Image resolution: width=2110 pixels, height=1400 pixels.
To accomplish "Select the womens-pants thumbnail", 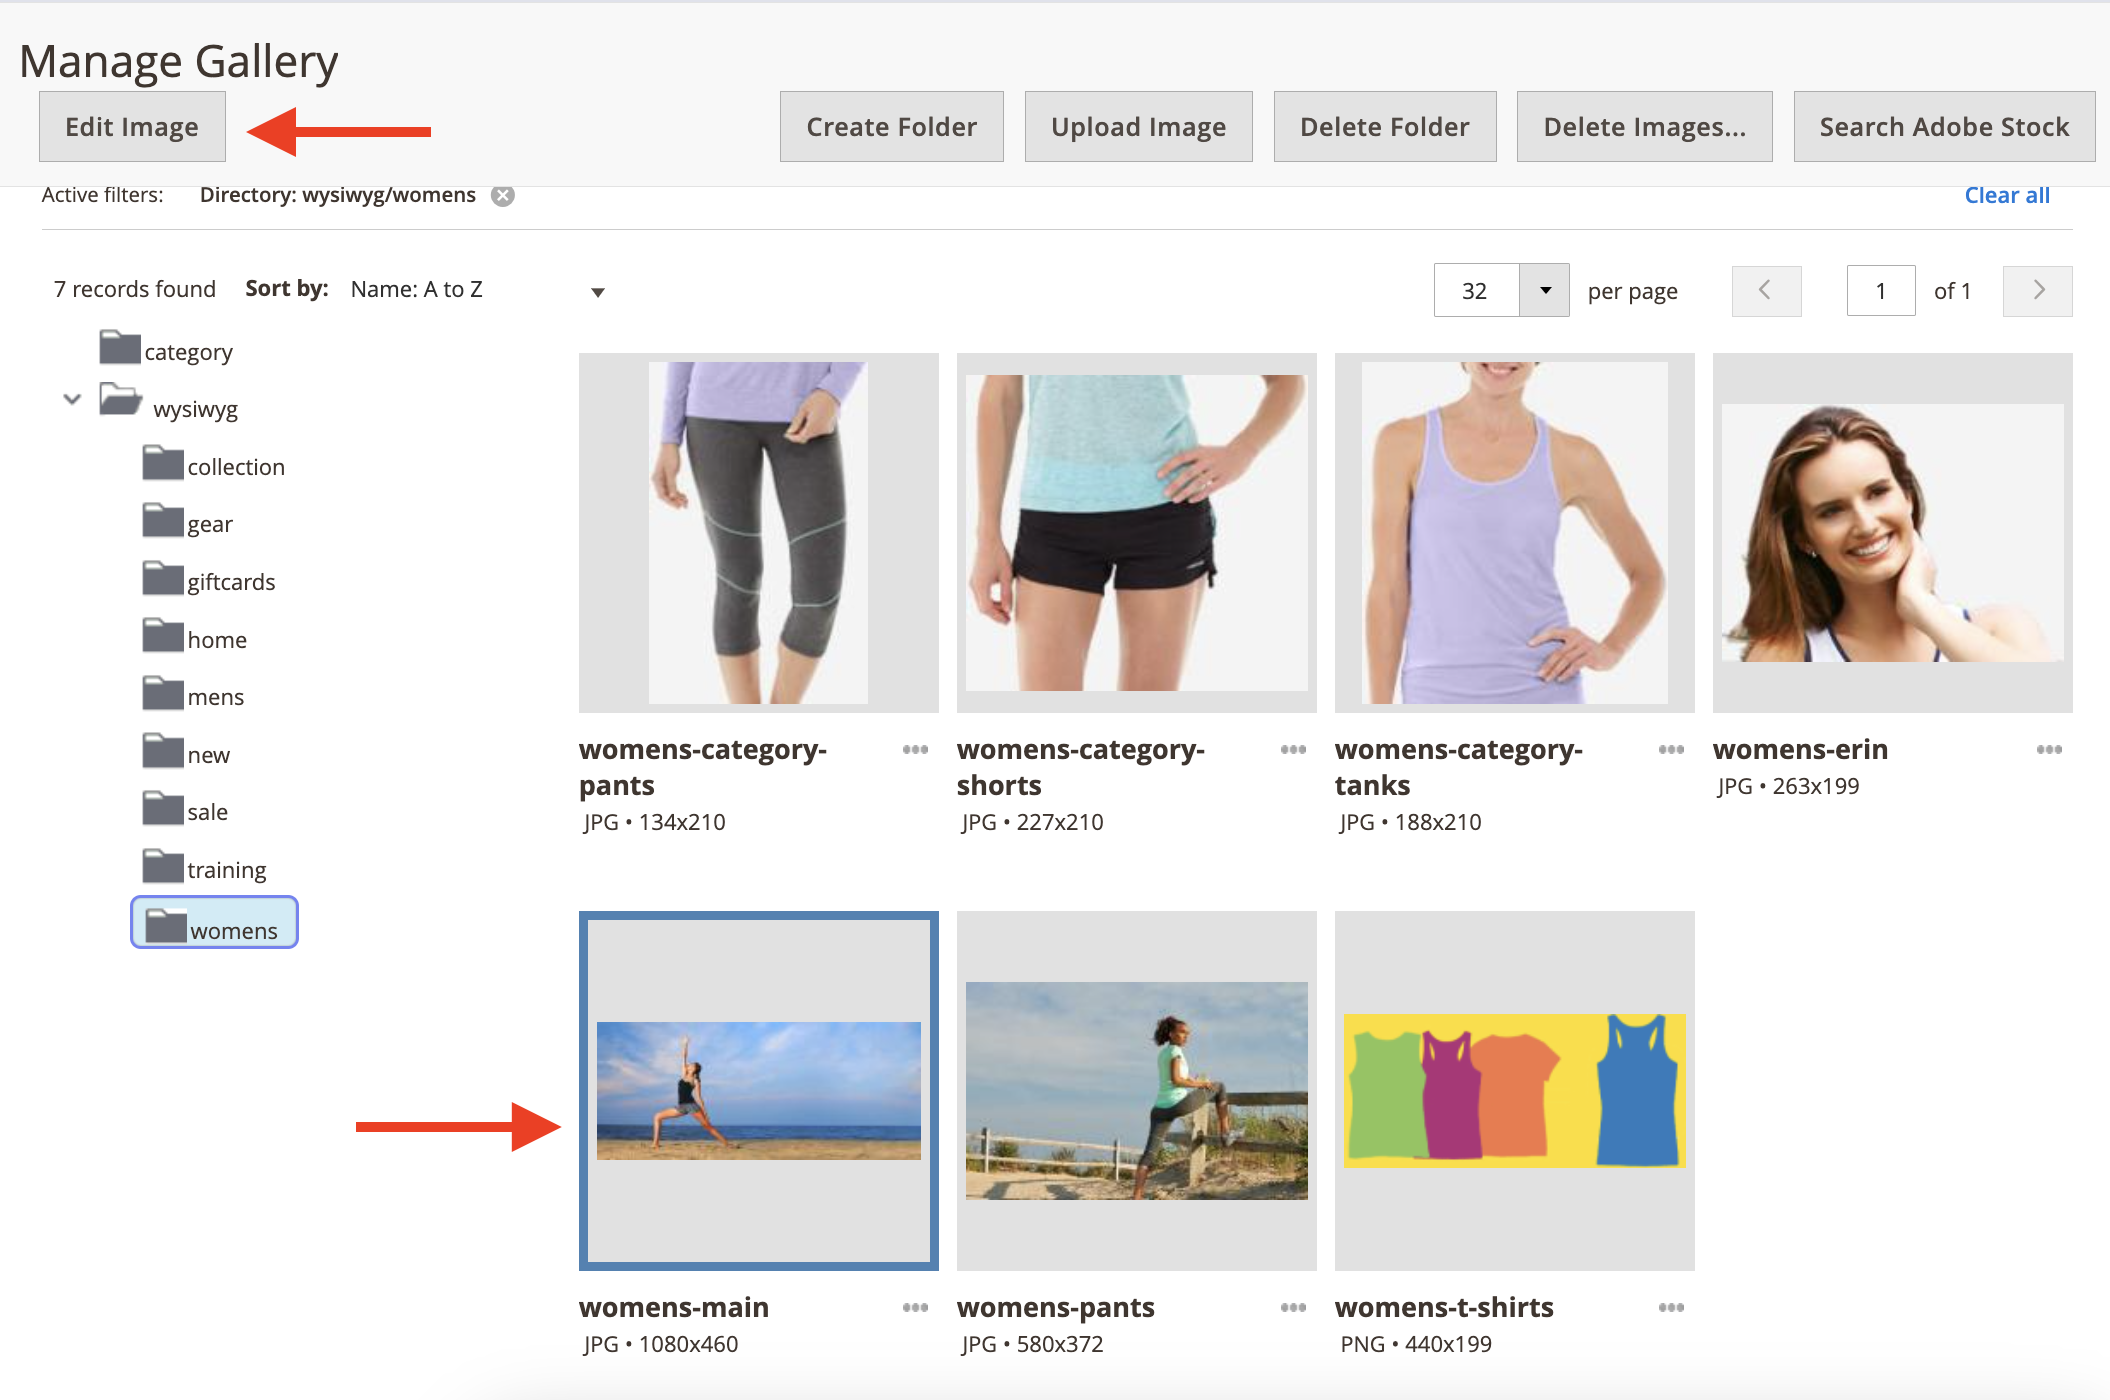I will pos(1136,1090).
